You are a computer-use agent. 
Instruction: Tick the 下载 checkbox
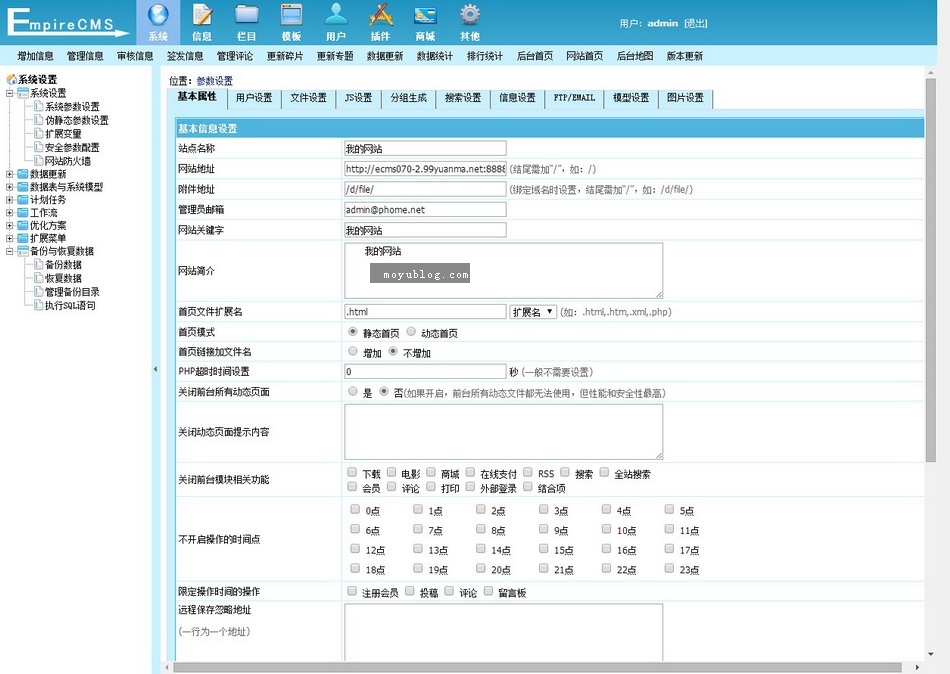tap(352, 472)
